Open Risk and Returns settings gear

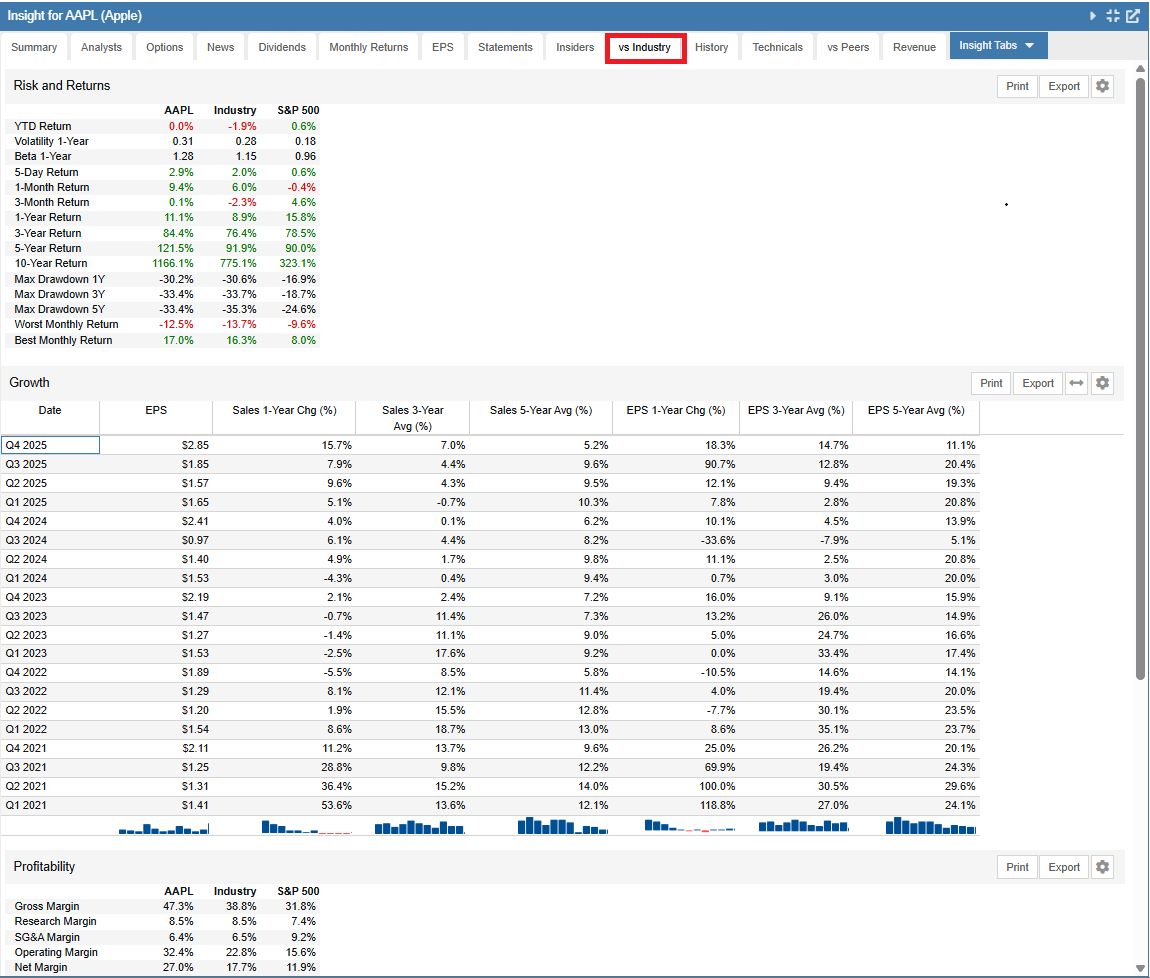click(x=1102, y=86)
